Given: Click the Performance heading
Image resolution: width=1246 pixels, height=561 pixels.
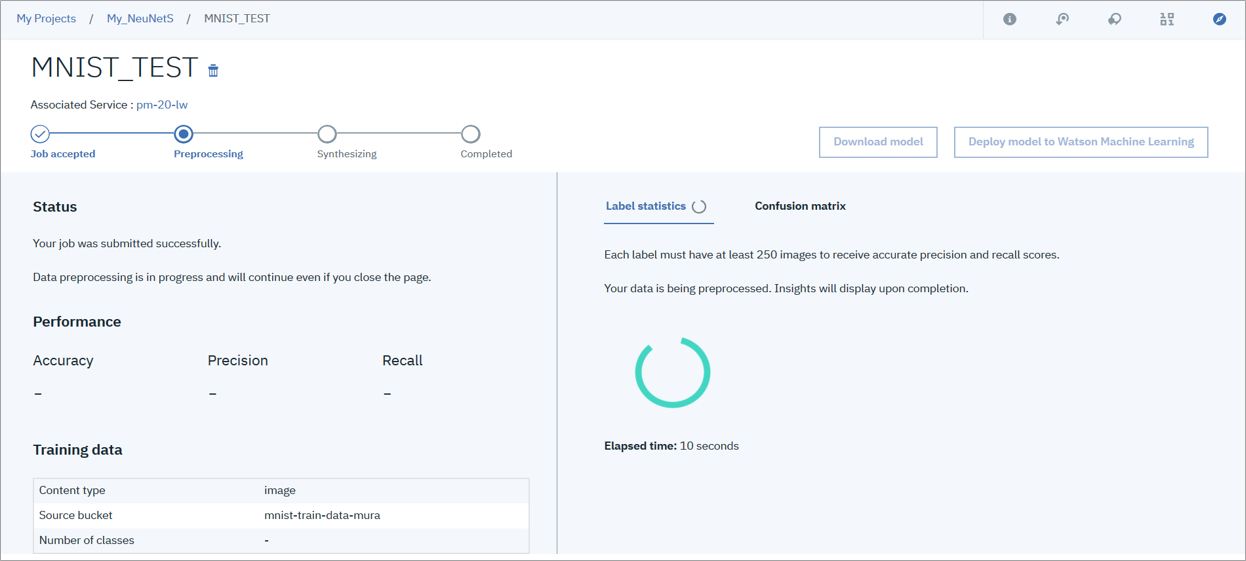Looking at the screenshot, I should (x=77, y=322).
